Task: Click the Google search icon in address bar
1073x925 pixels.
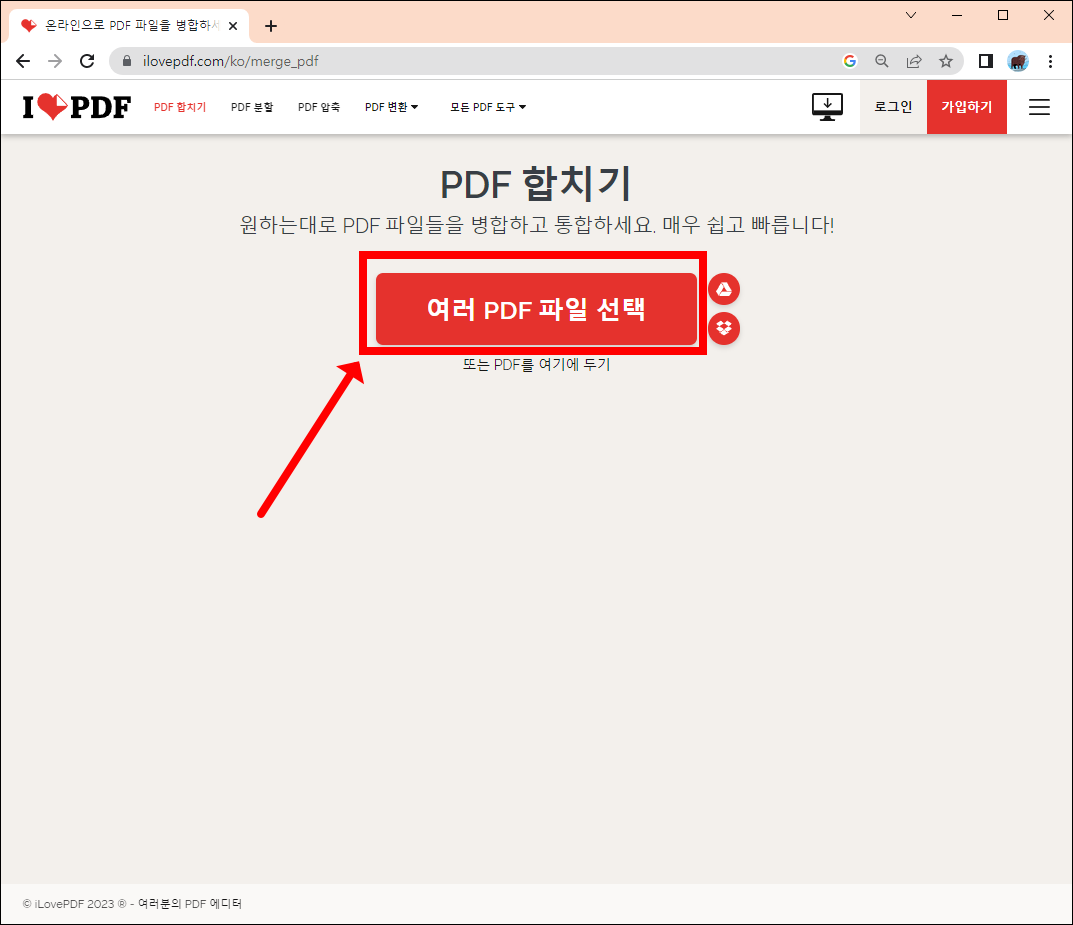Action: click(849, 61)
